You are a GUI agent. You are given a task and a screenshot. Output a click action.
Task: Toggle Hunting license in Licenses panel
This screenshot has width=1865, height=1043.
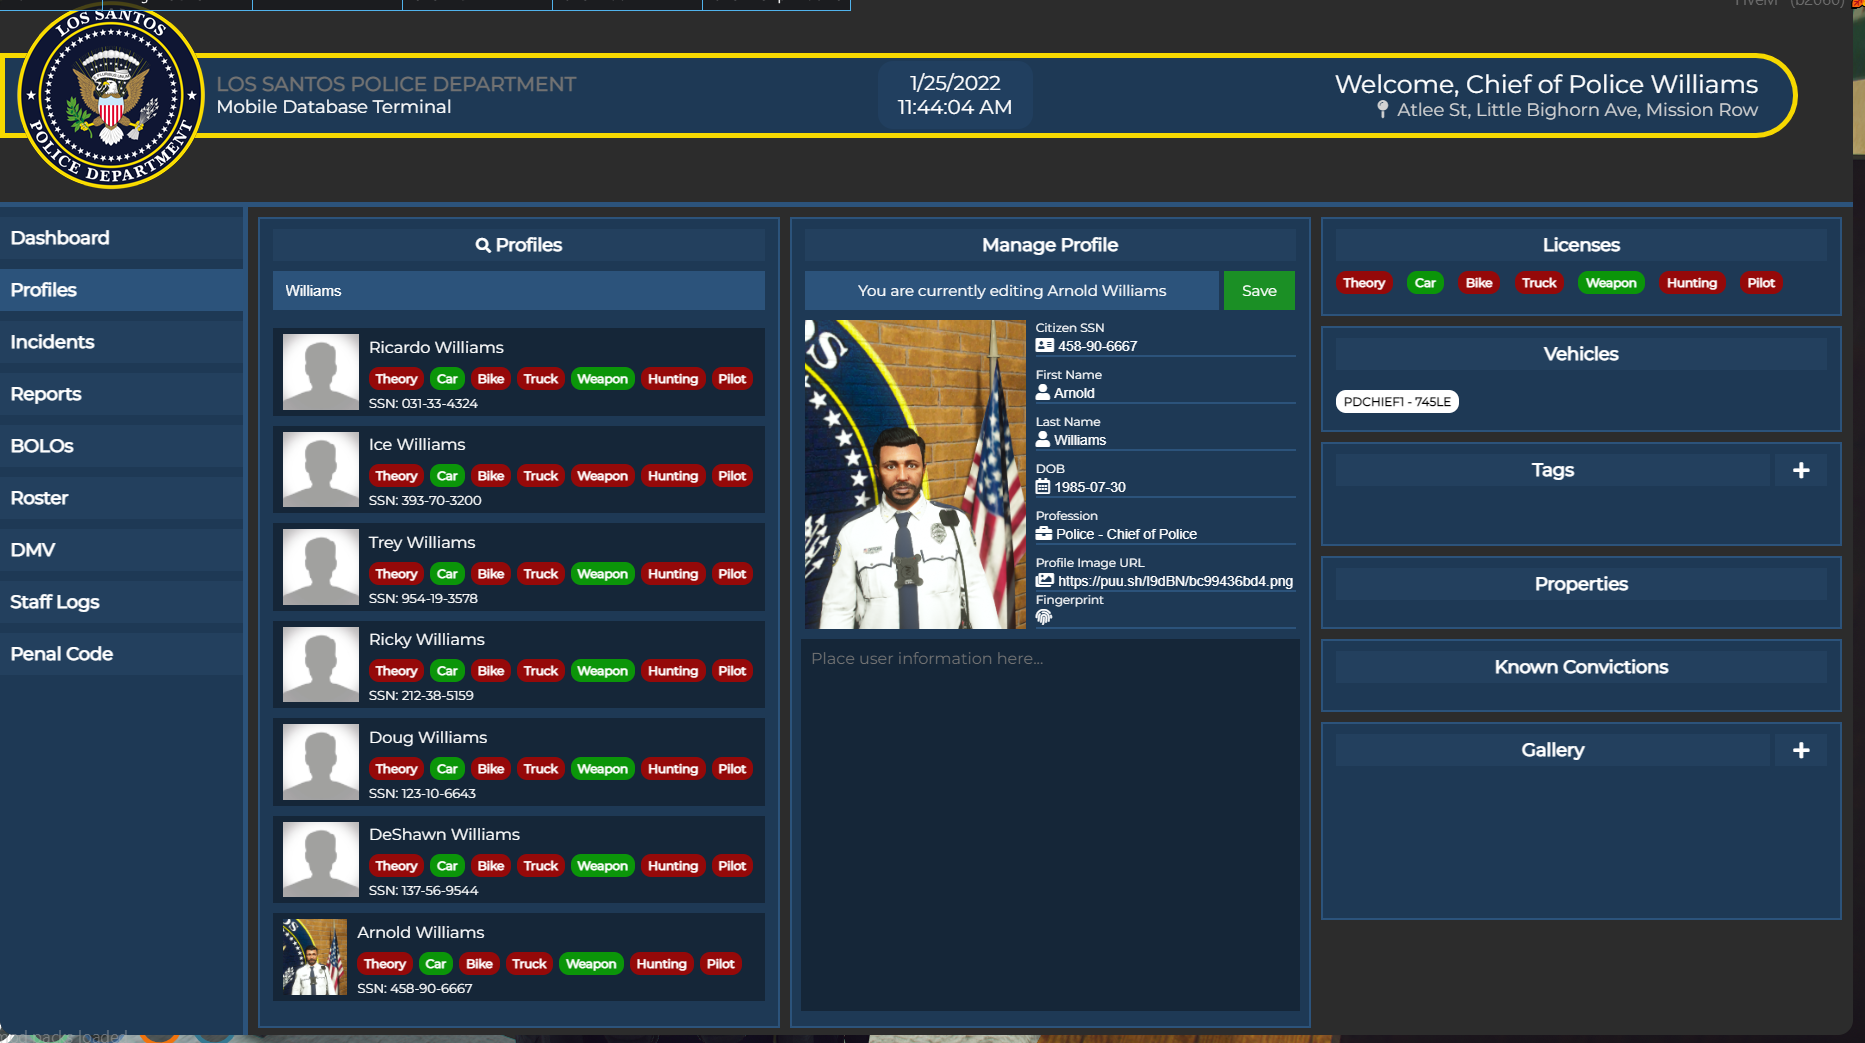point(1692,283)
